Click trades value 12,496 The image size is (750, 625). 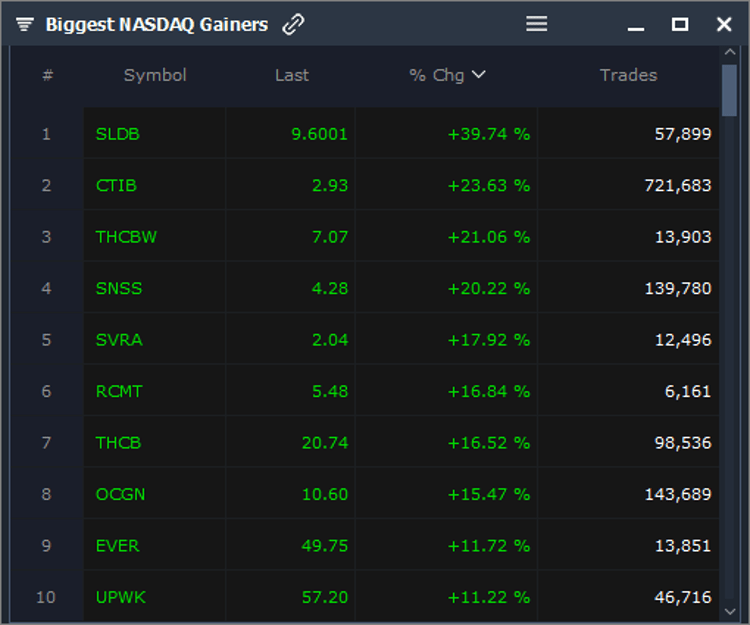point(683,340)
